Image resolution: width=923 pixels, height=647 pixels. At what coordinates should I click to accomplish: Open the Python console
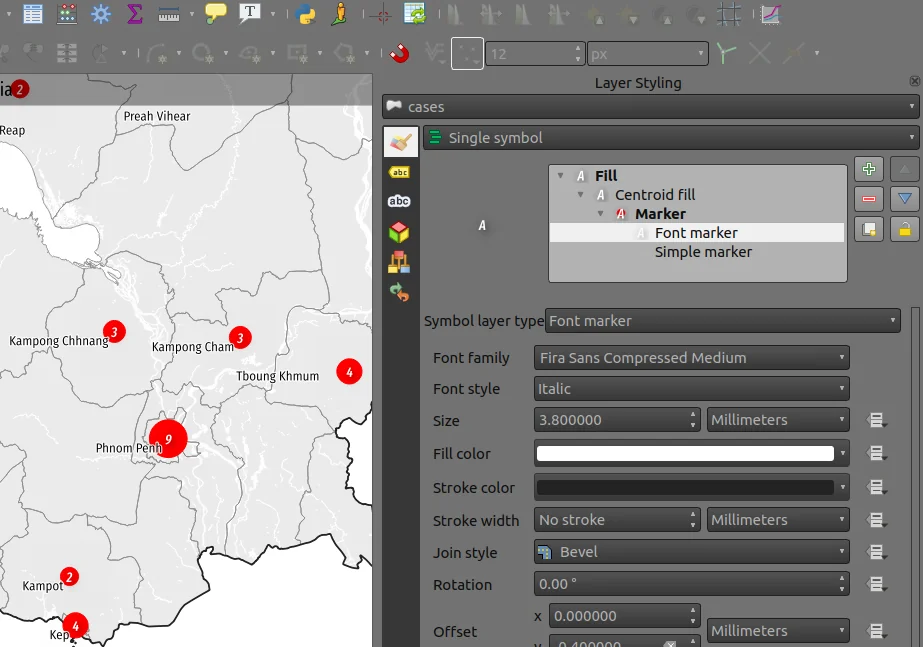305,14
